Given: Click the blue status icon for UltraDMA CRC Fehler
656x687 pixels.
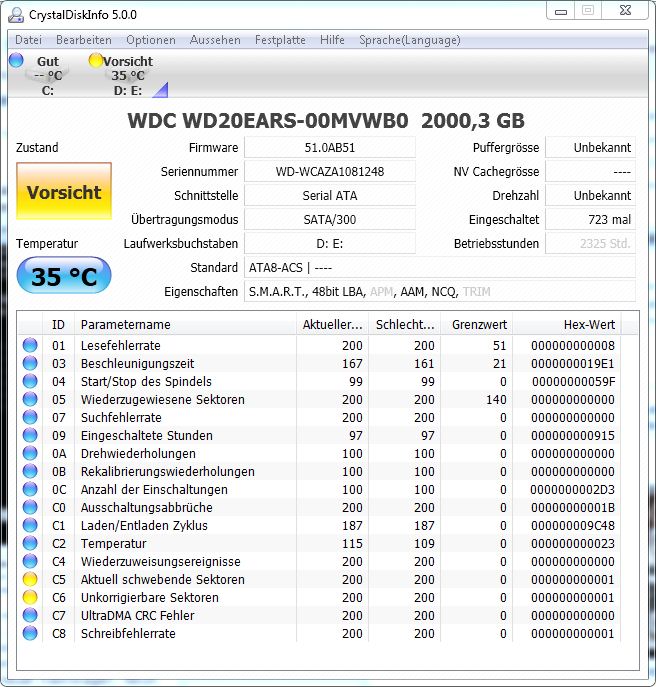Looking at the screenshot, I should click(30, 615).
